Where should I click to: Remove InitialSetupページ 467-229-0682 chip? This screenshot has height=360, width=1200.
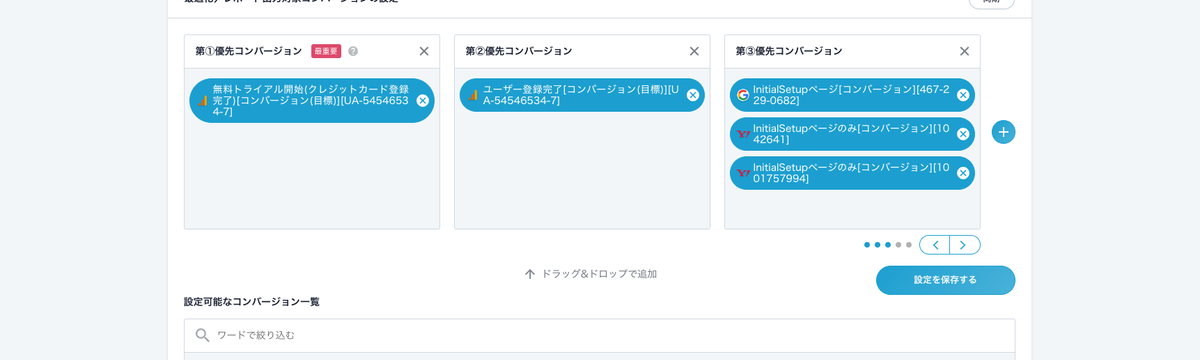[963, 95]
